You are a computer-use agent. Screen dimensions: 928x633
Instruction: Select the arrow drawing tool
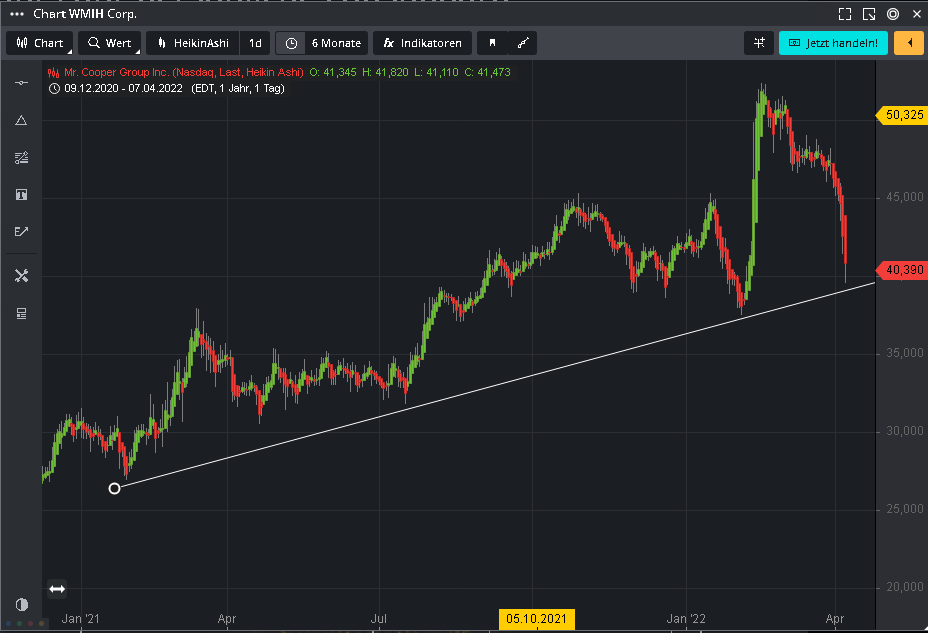coord(21,232)
